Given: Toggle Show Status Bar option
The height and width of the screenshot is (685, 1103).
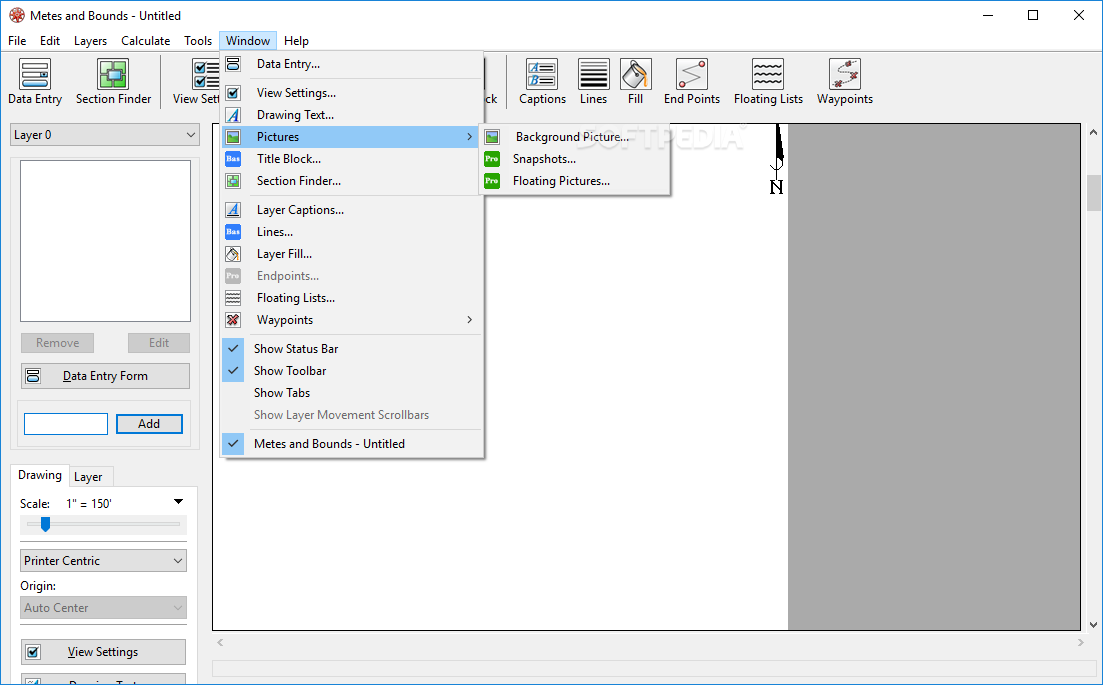Looking at the screenshot, I should click(352, 349).
